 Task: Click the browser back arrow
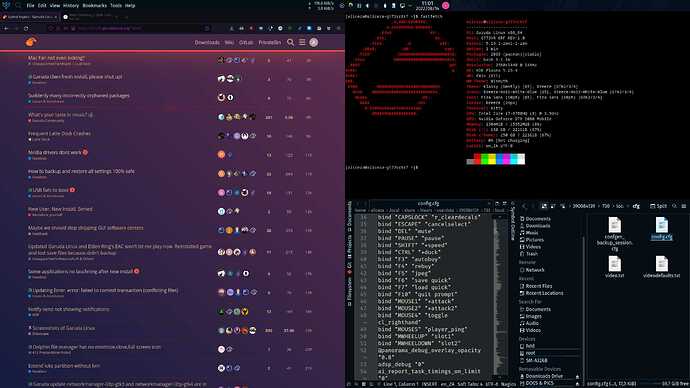6,28
